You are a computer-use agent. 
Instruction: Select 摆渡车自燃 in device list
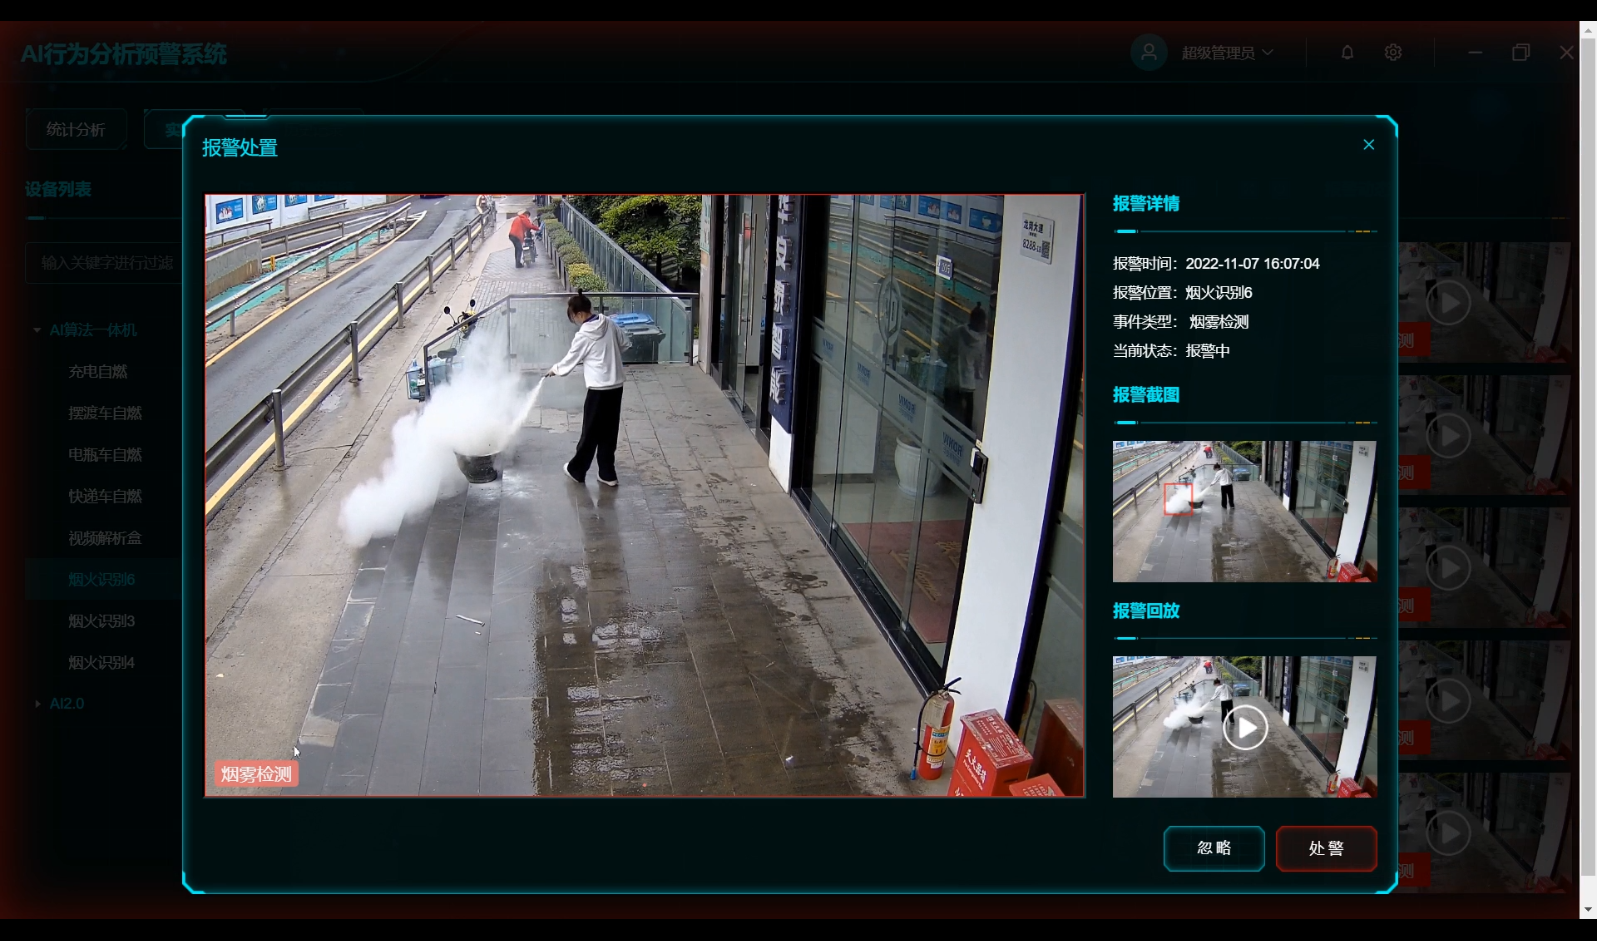[105, 413]
